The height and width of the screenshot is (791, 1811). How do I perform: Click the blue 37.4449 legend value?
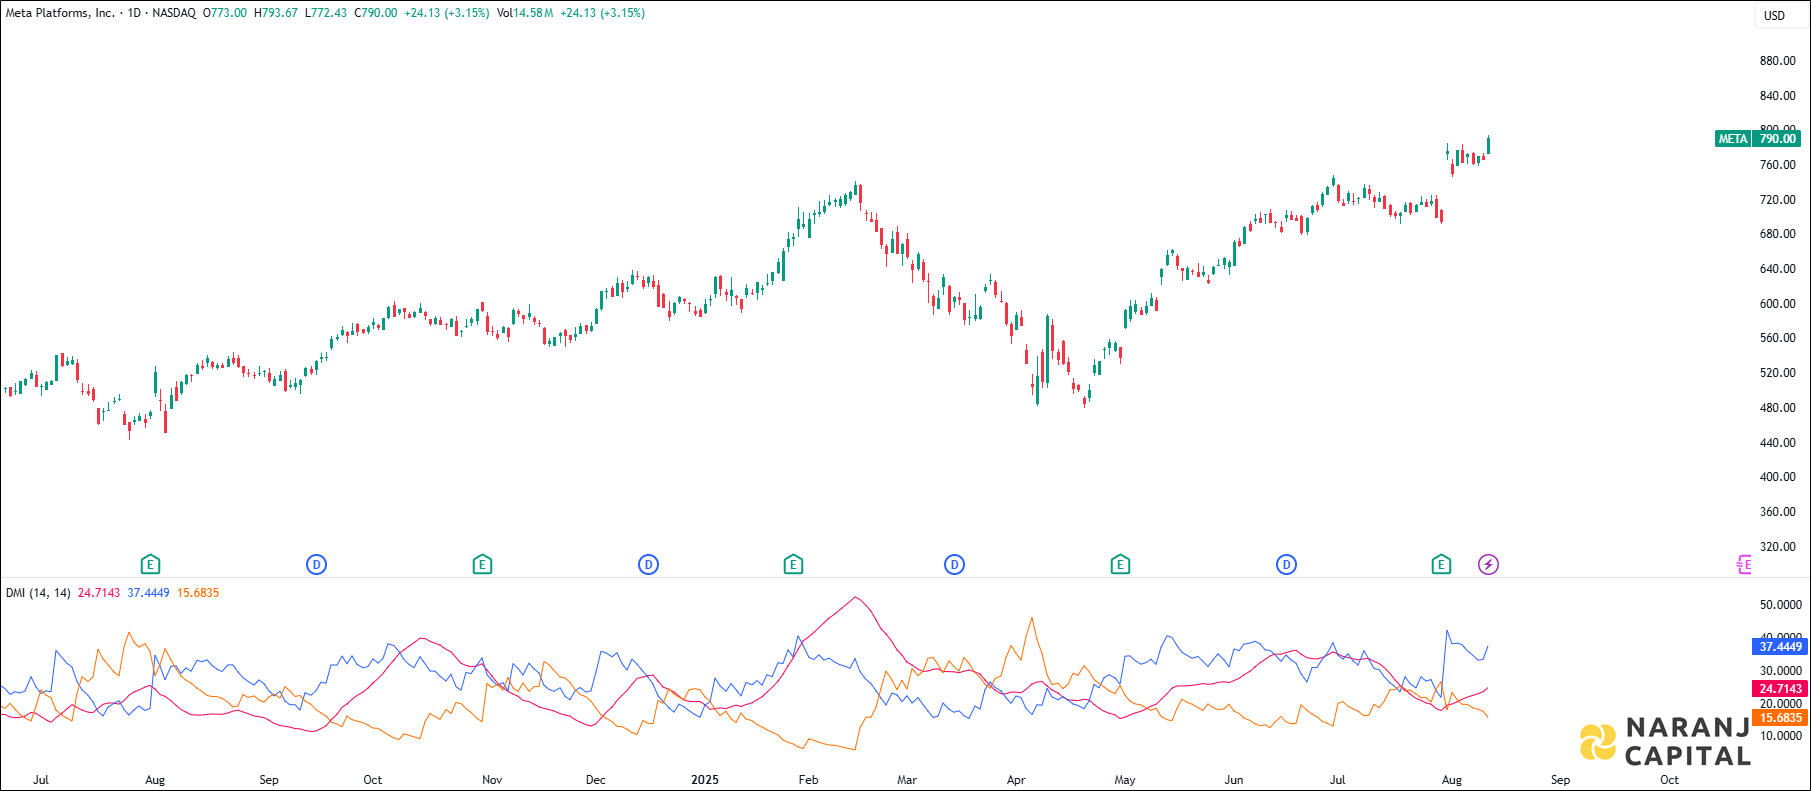tap(149, 593)
